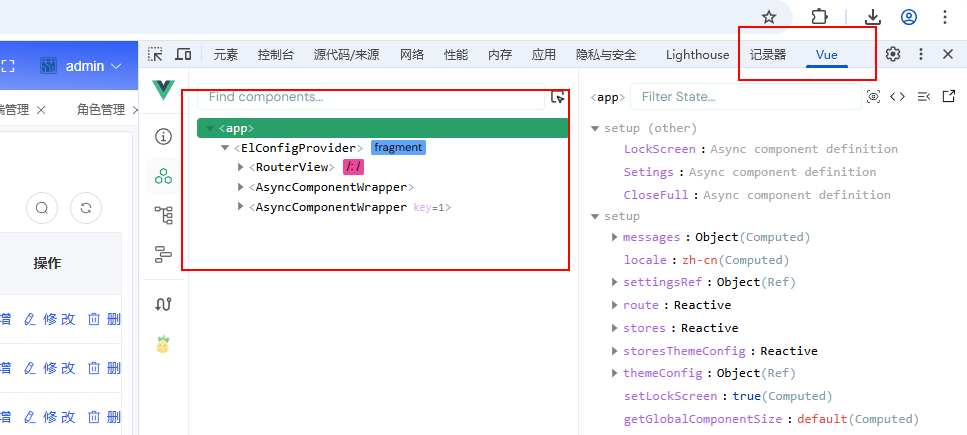Open DevTools settings gear
The image size is (967, 435).
(x=893, y=54)
